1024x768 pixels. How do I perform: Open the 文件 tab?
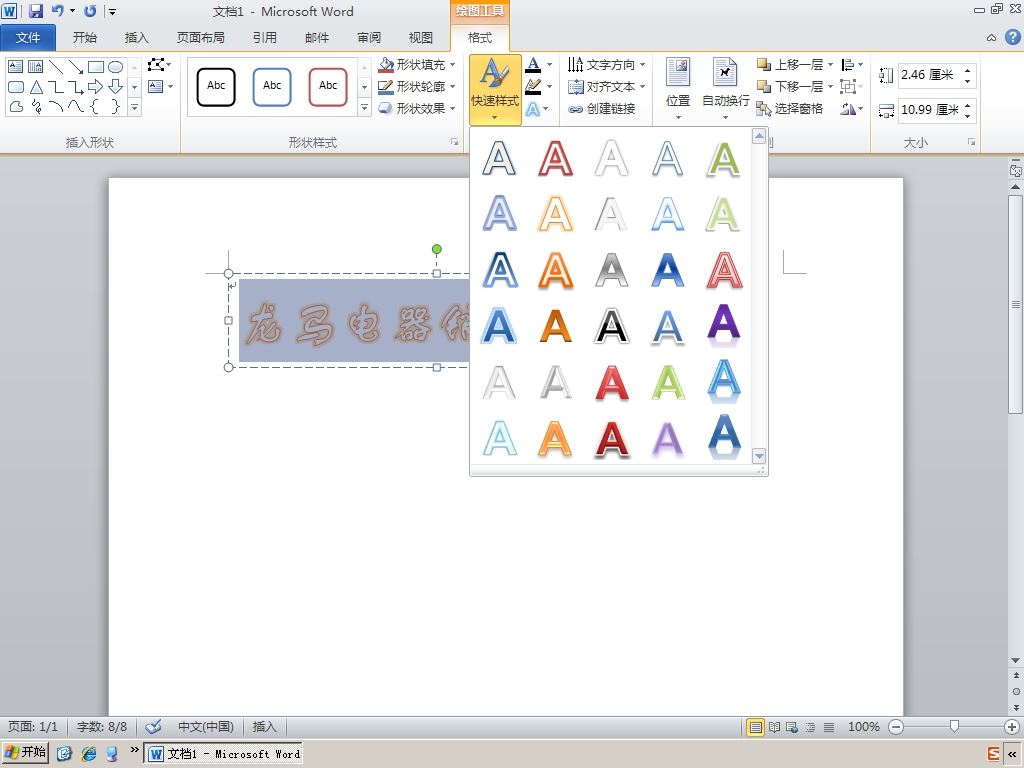(x=28, y=38)
